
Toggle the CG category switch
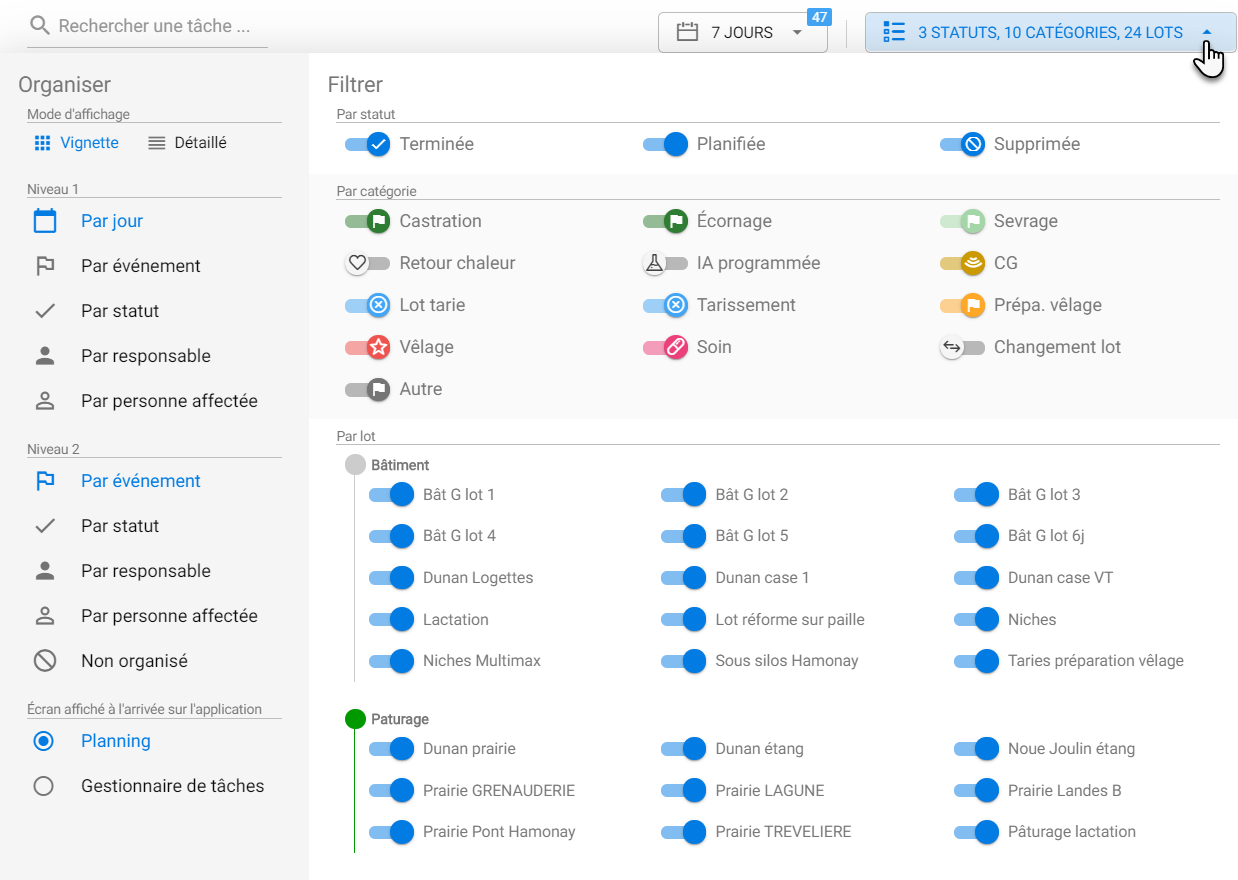click(x=962, y=263)
